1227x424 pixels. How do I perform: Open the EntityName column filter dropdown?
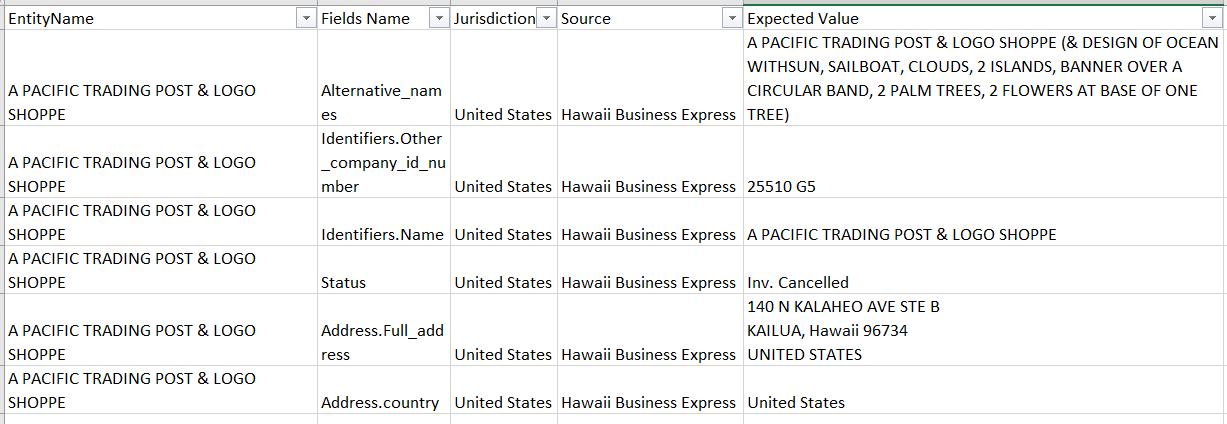click(304, 19)
